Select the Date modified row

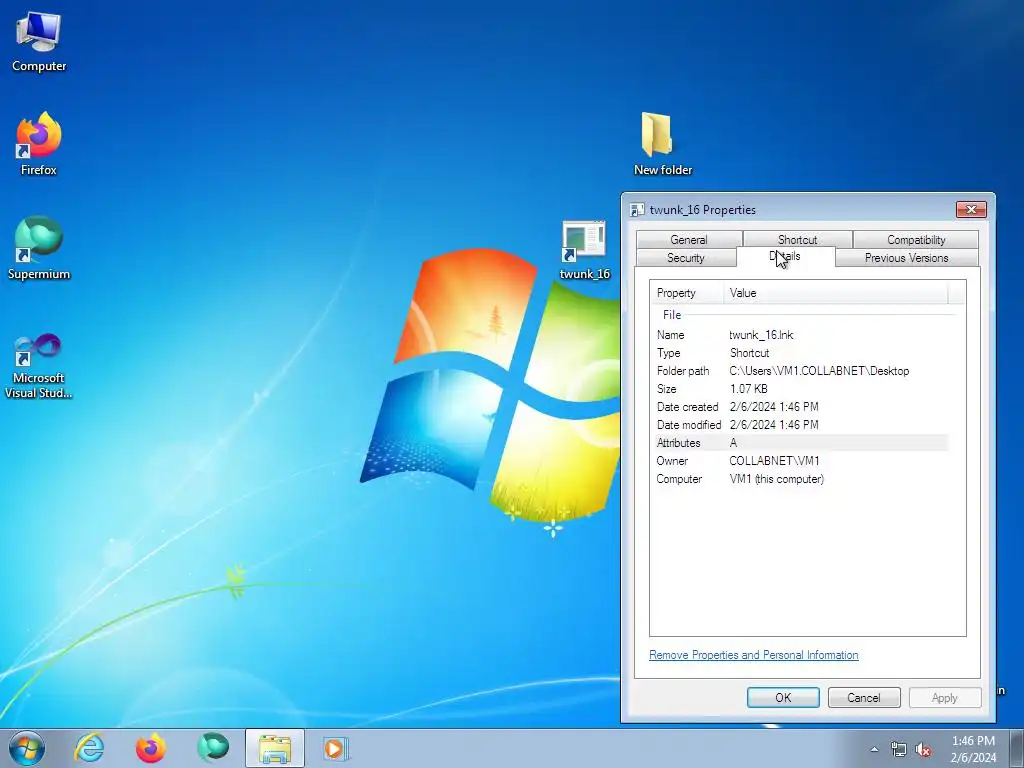coord(801,424)
